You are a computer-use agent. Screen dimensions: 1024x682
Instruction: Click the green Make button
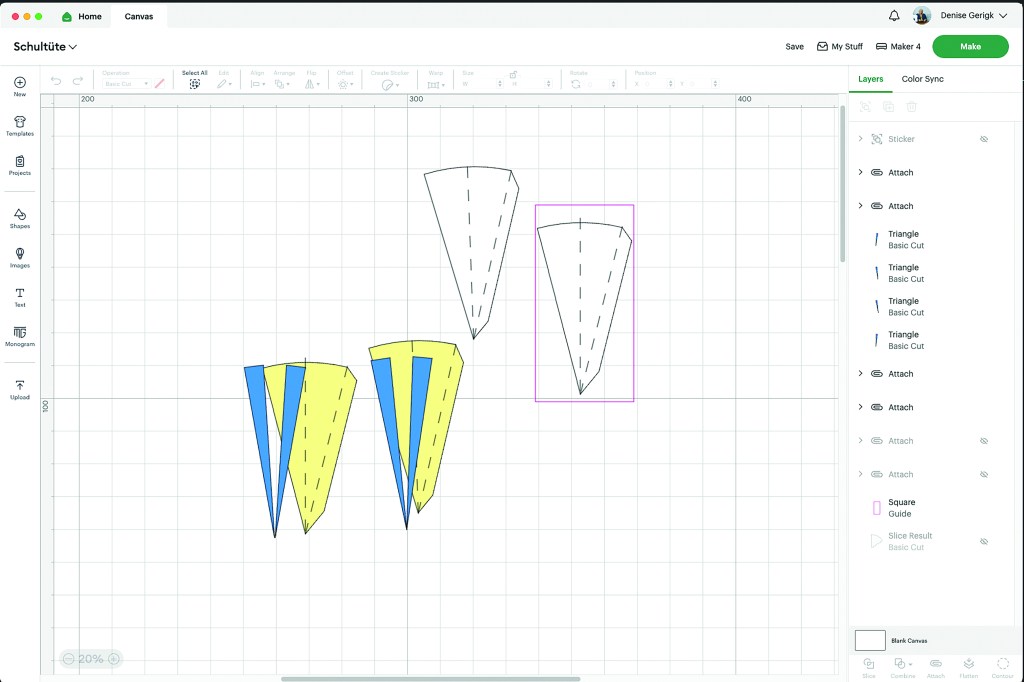pyautogui.click(x=970, y=47)
